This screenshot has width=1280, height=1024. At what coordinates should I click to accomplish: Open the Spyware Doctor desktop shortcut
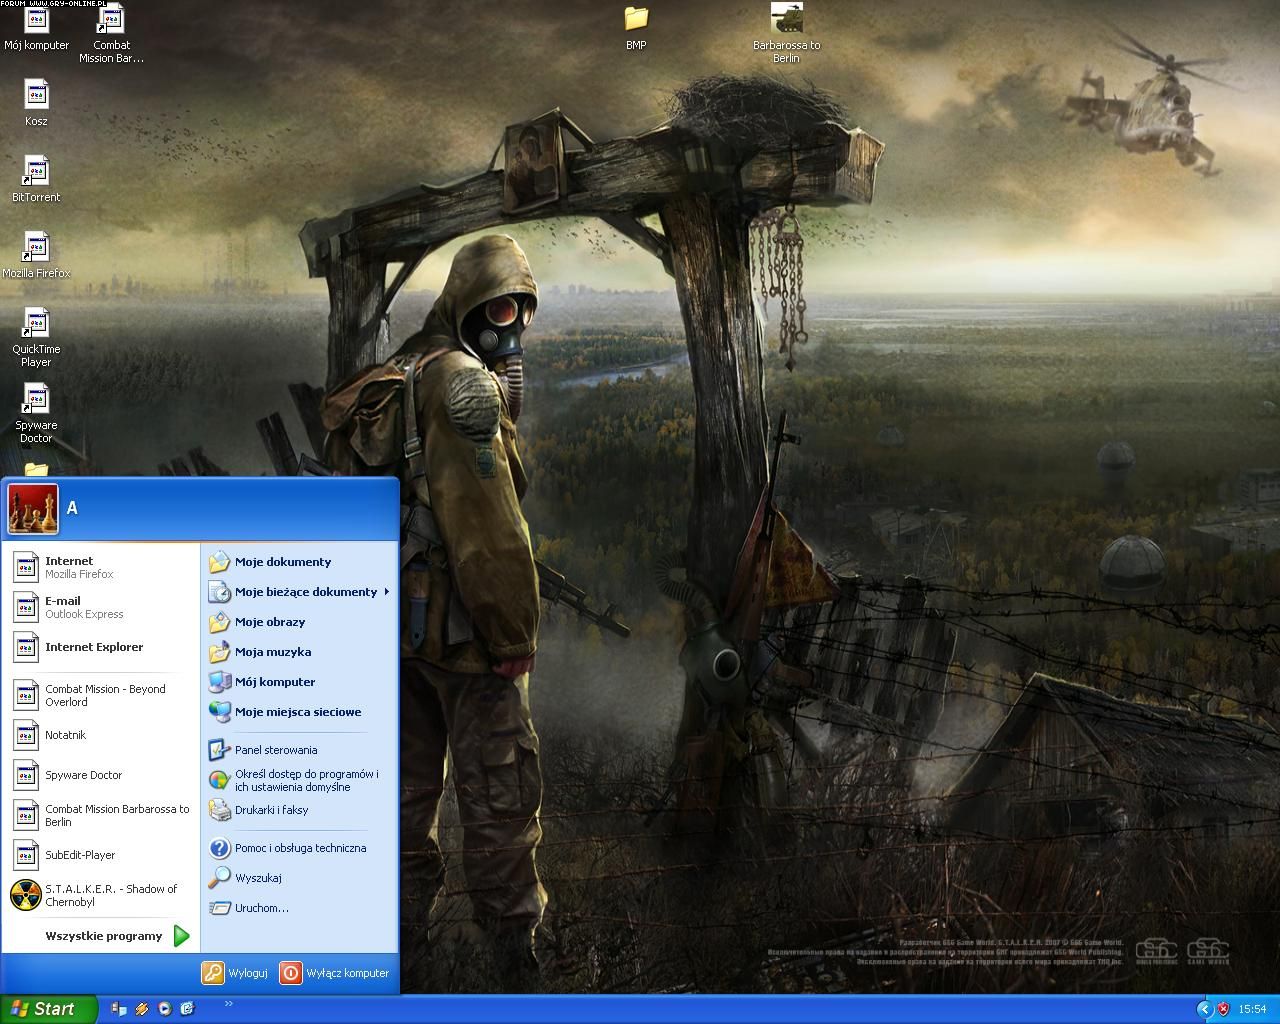point(36,413)
